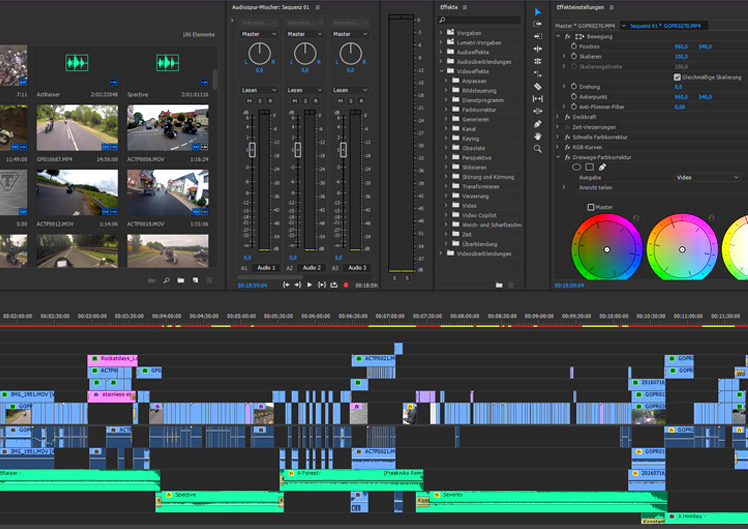Screen dimensions: 748x529
Task: Activate the Hand tool
Action: pyautogui.click(x=537, y=136)
